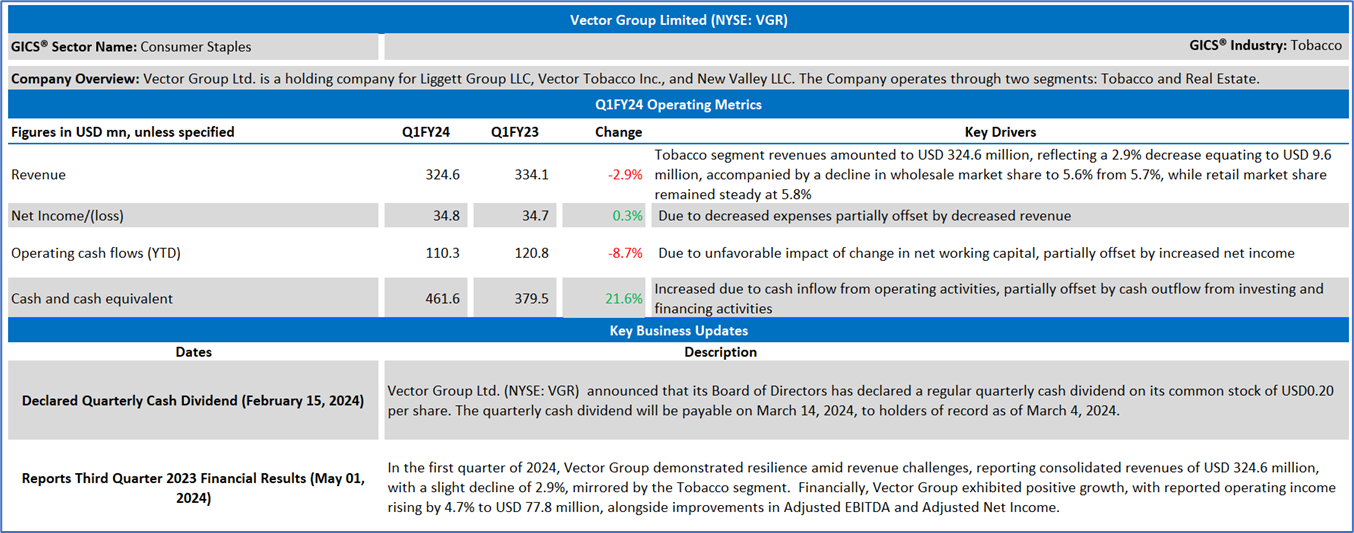
Task: Click the Key Drivers column header
Action: pyautogui.click(x=1000, y=132)
